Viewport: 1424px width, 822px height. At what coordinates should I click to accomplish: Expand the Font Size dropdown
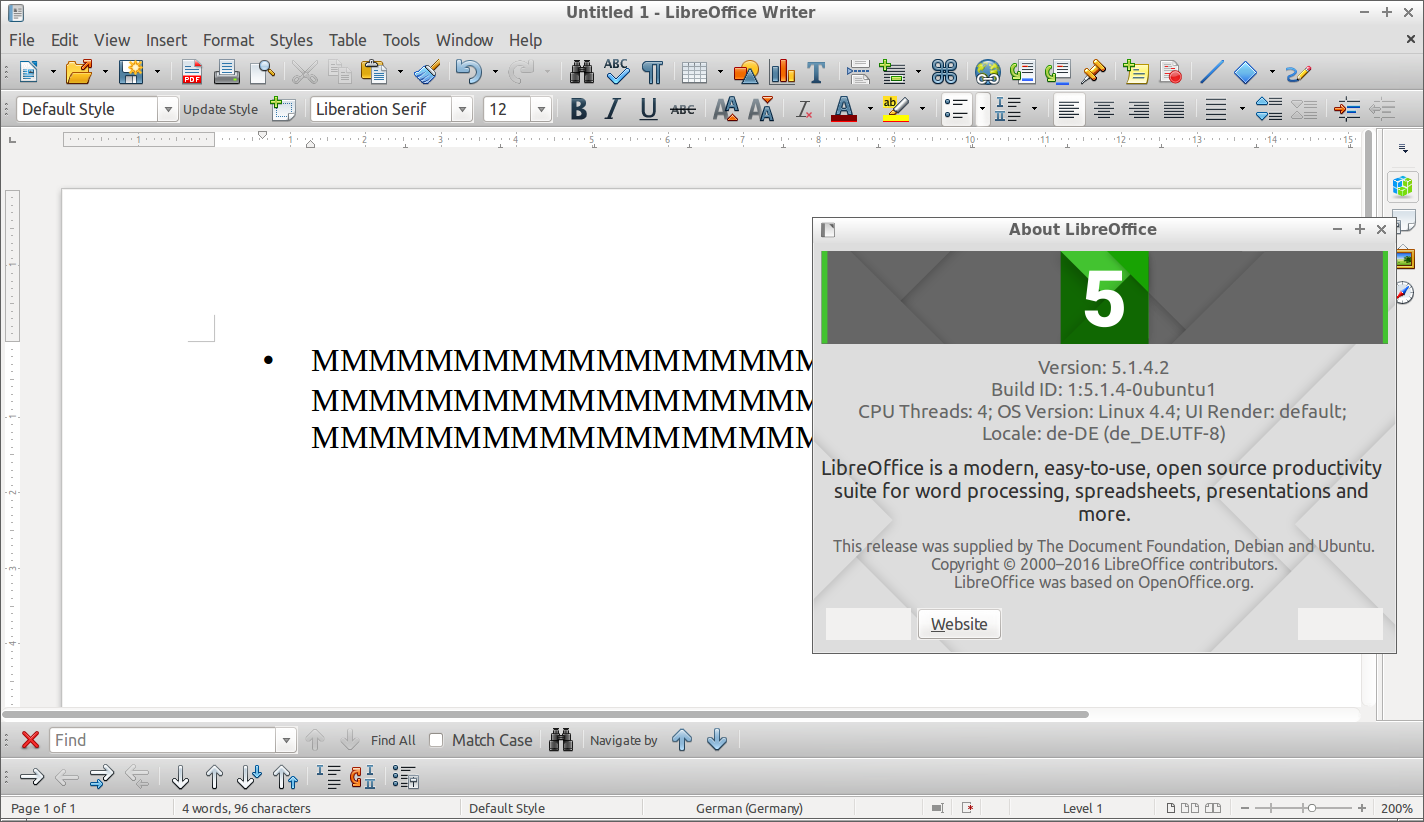tap(541, 109)
